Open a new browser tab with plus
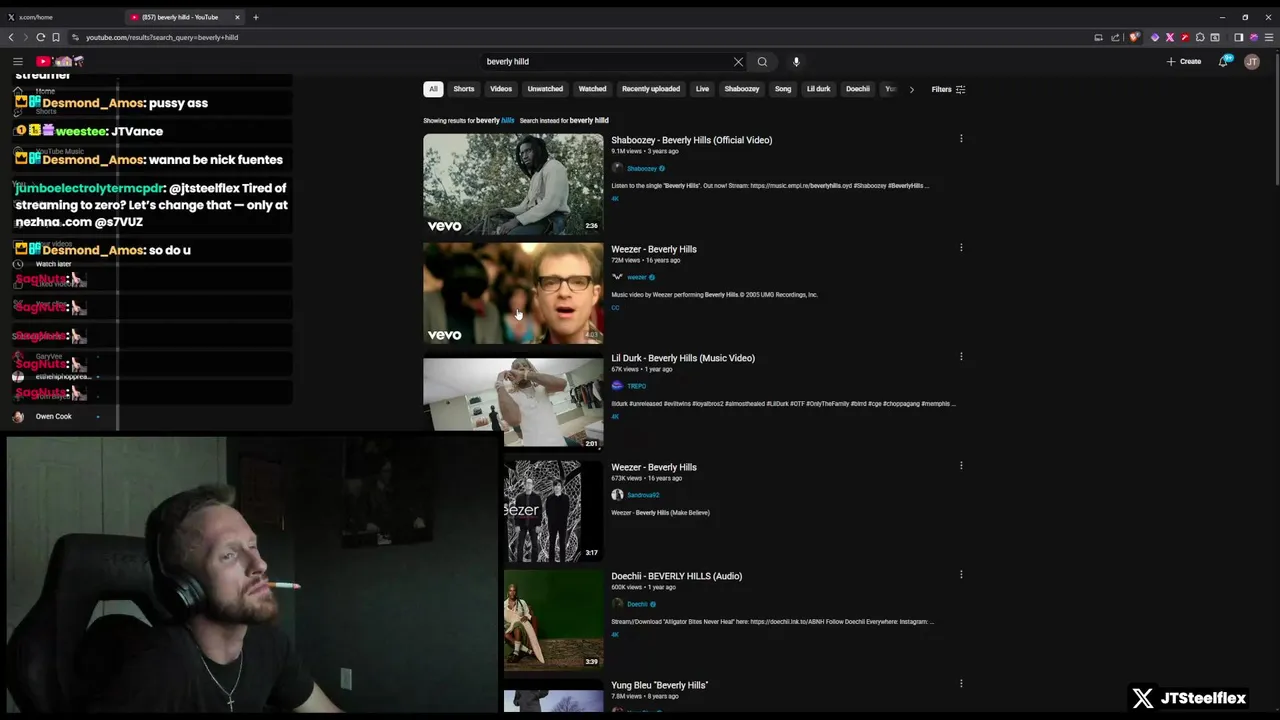Viewport: 1280px width, 720px height. 255,17
